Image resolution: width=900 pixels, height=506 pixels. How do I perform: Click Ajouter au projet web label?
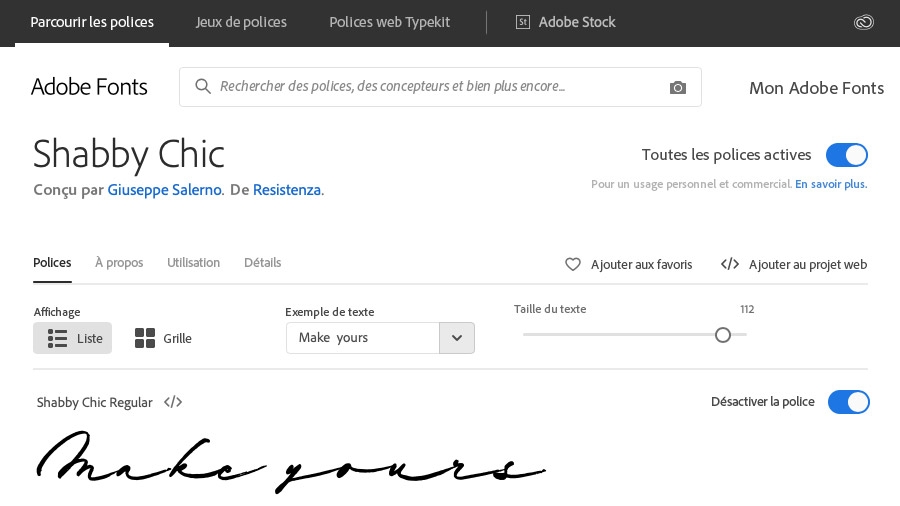click(x=808, y=264)
